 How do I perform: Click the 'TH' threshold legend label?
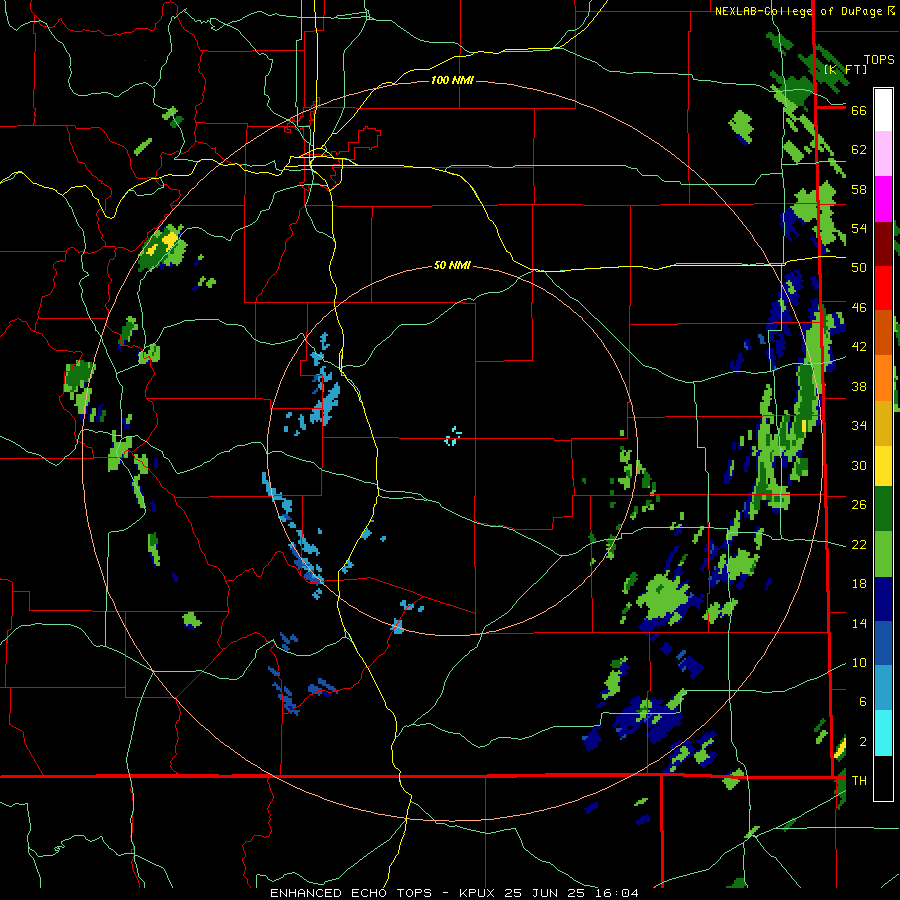(x=859, y=781)
